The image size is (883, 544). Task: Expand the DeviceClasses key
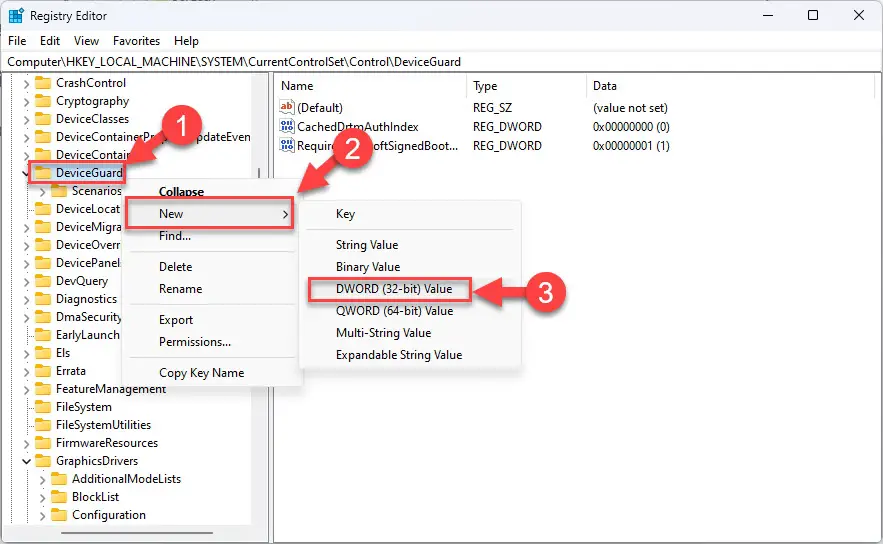[x=26, y=120]
